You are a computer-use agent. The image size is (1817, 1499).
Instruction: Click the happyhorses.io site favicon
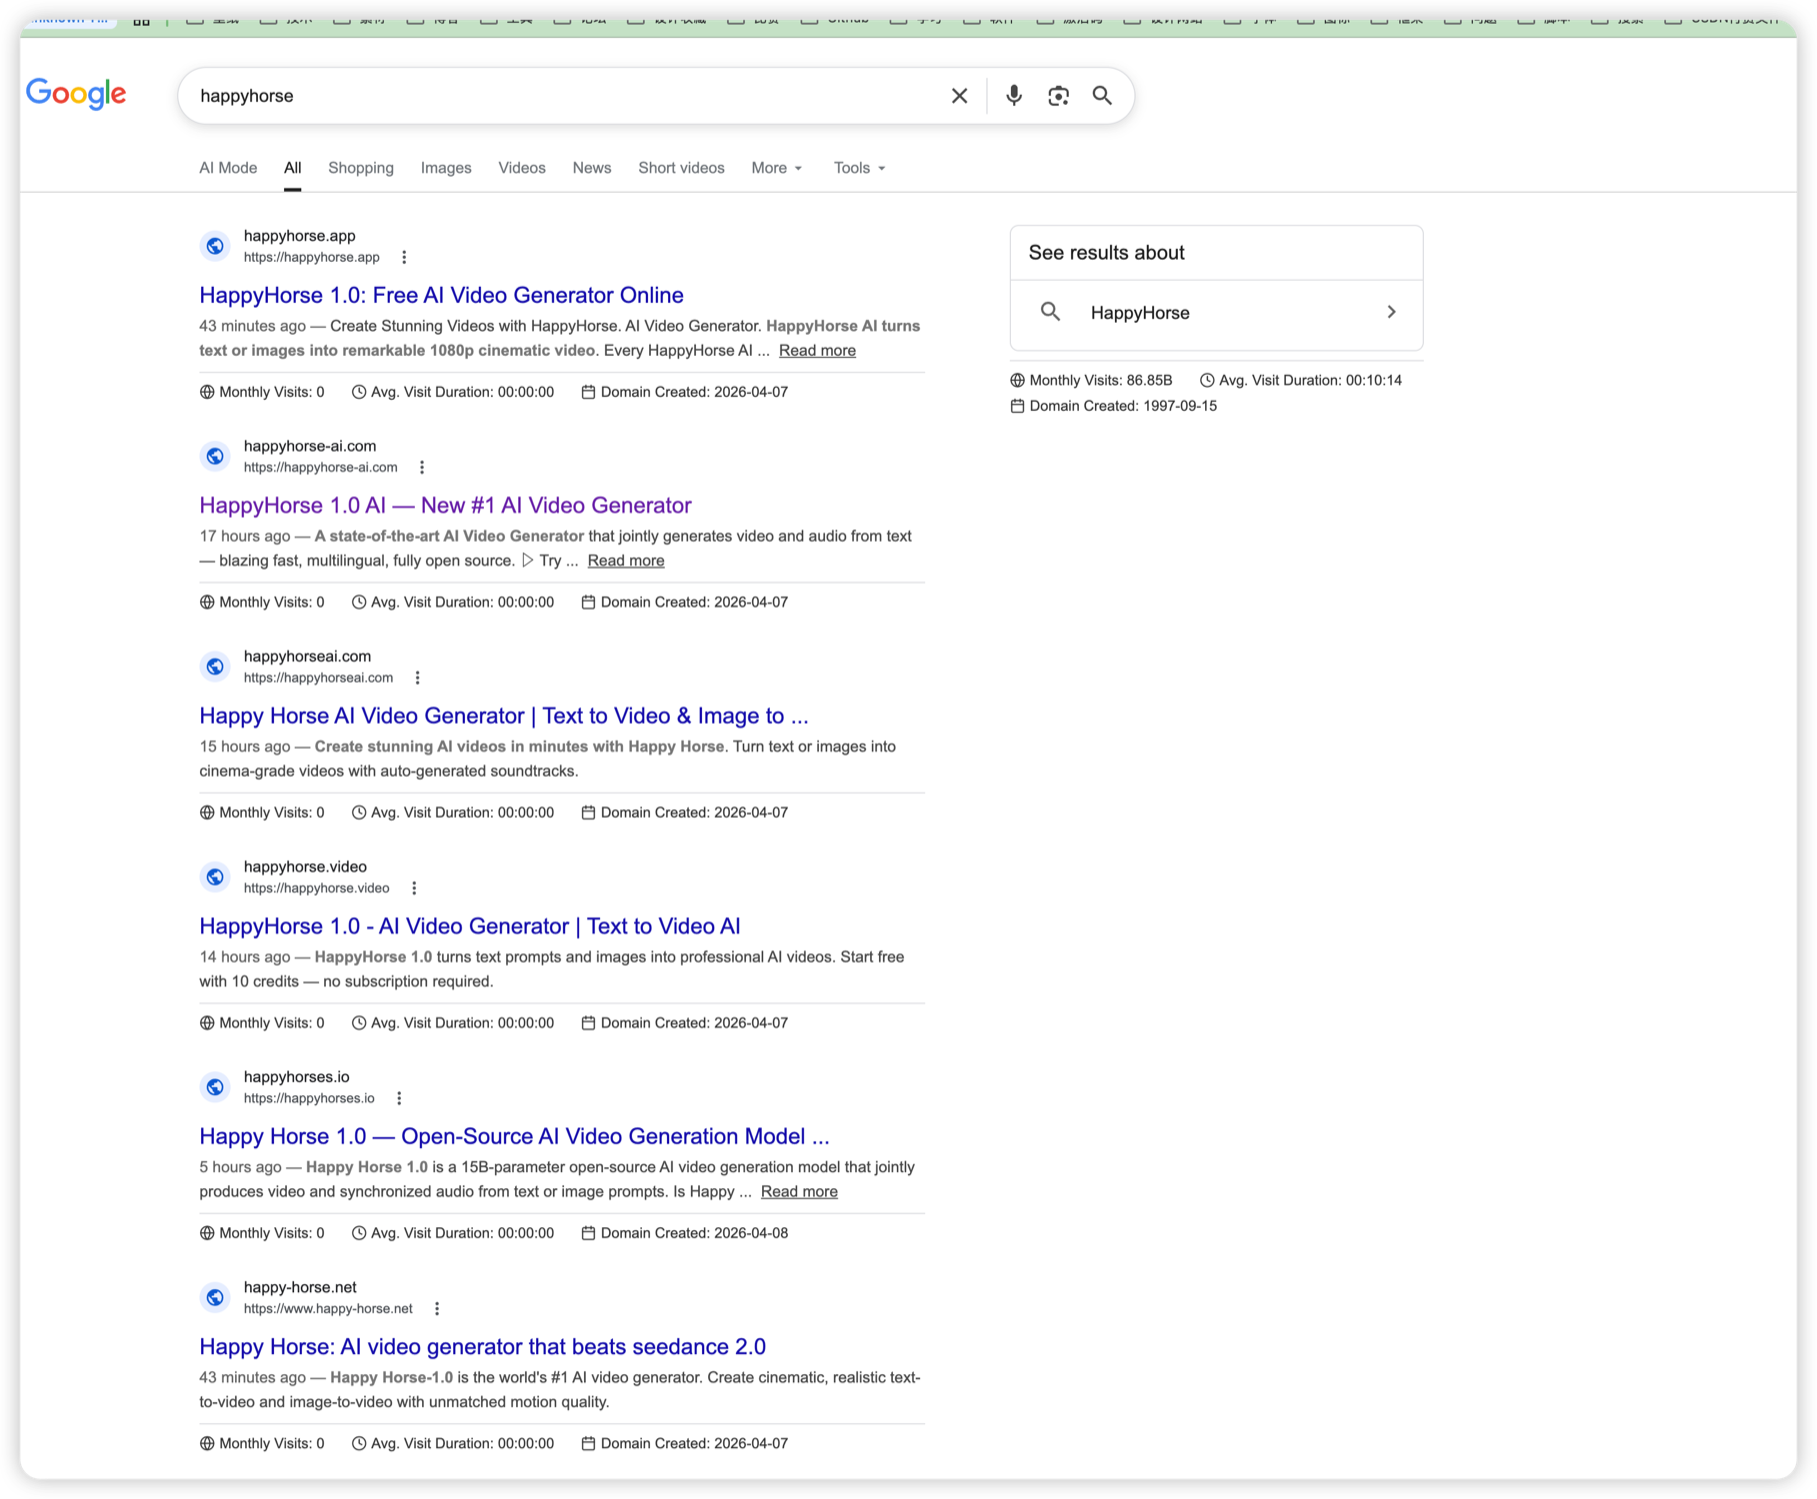(215, 1087)
